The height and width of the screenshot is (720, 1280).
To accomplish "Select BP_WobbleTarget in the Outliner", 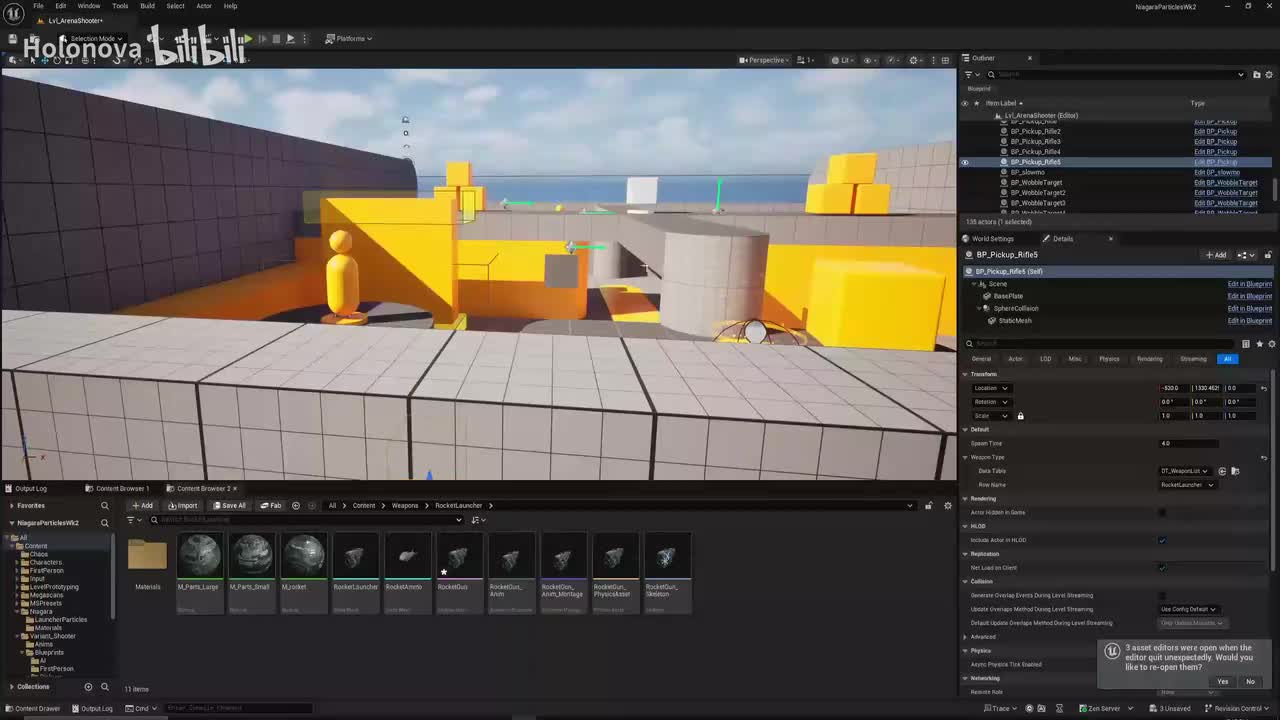I will tap(1036, 183).
